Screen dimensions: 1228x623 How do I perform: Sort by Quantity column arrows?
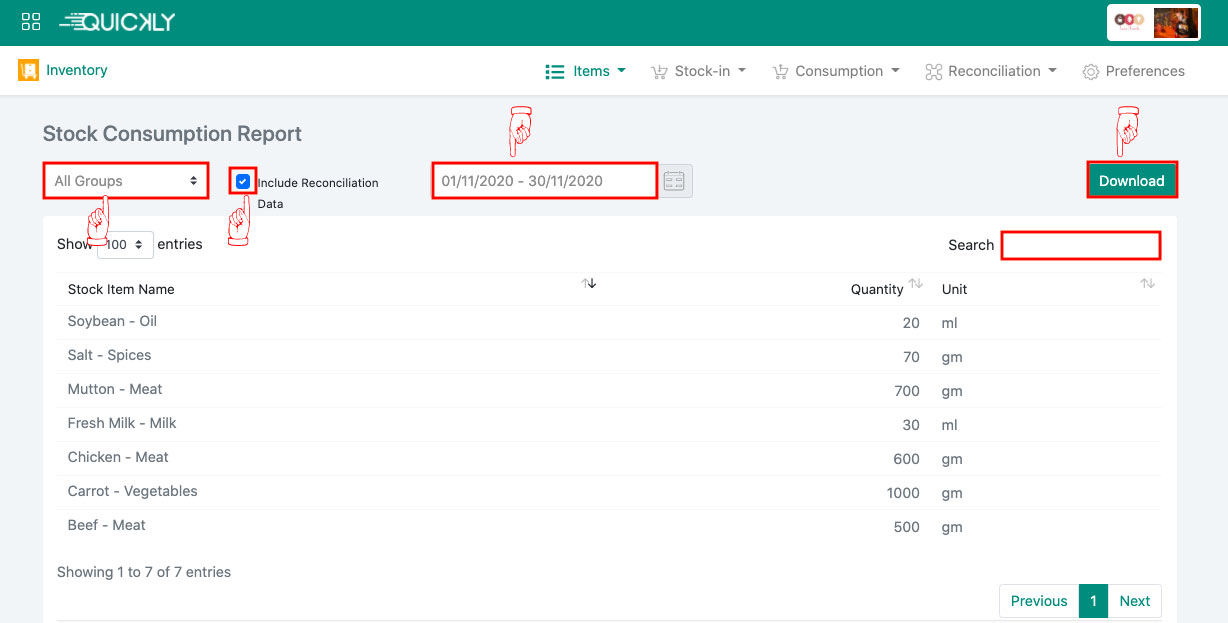(x=915, y=284)
